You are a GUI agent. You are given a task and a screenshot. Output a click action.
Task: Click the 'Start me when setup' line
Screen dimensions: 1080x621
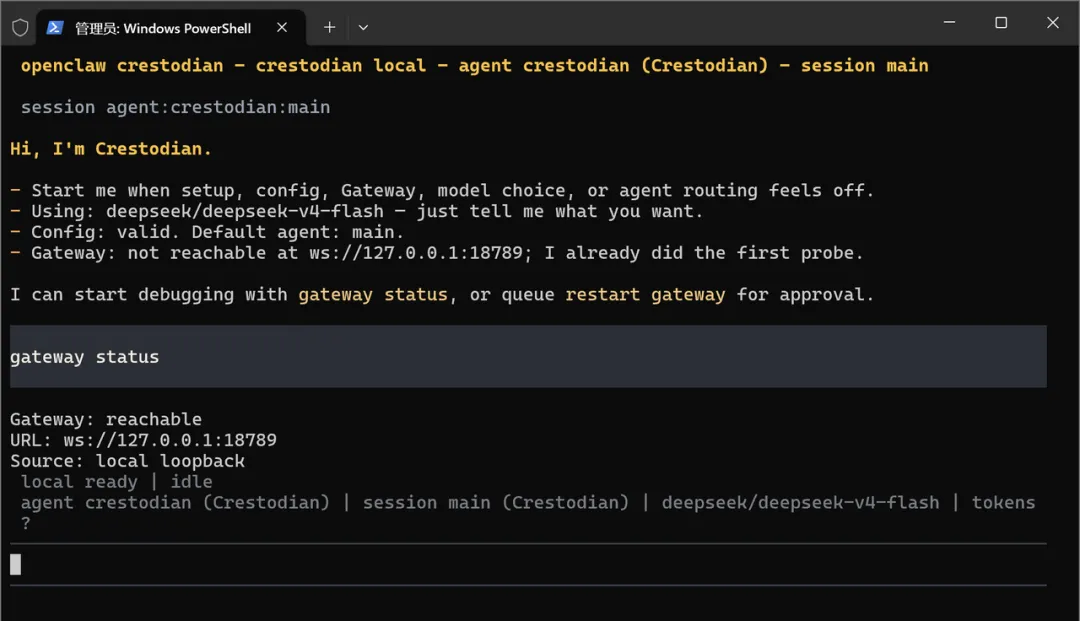[x=442, y=190]
